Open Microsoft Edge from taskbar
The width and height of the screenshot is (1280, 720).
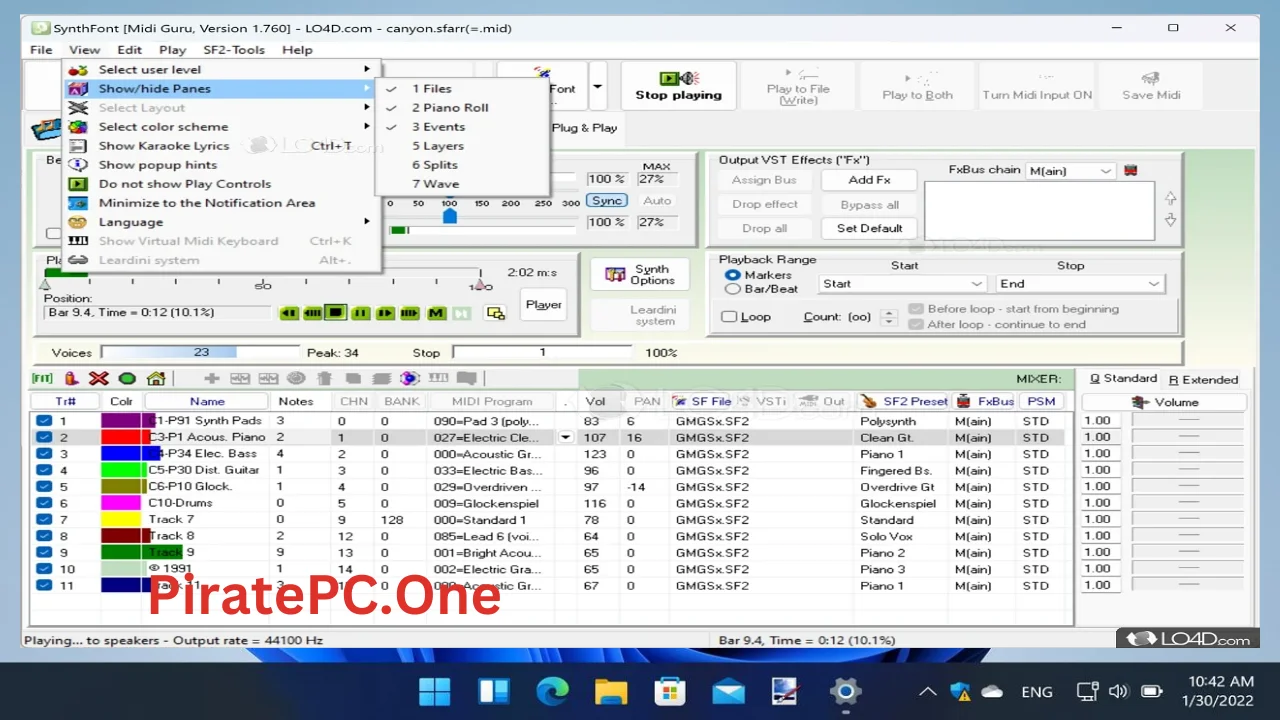click(552, 691)
